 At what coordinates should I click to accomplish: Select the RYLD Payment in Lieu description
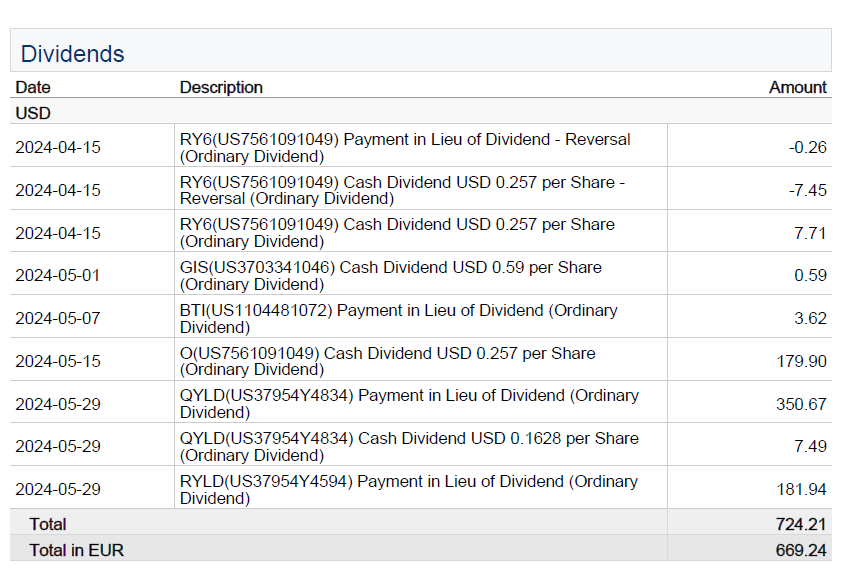click(x=408, y=489)
